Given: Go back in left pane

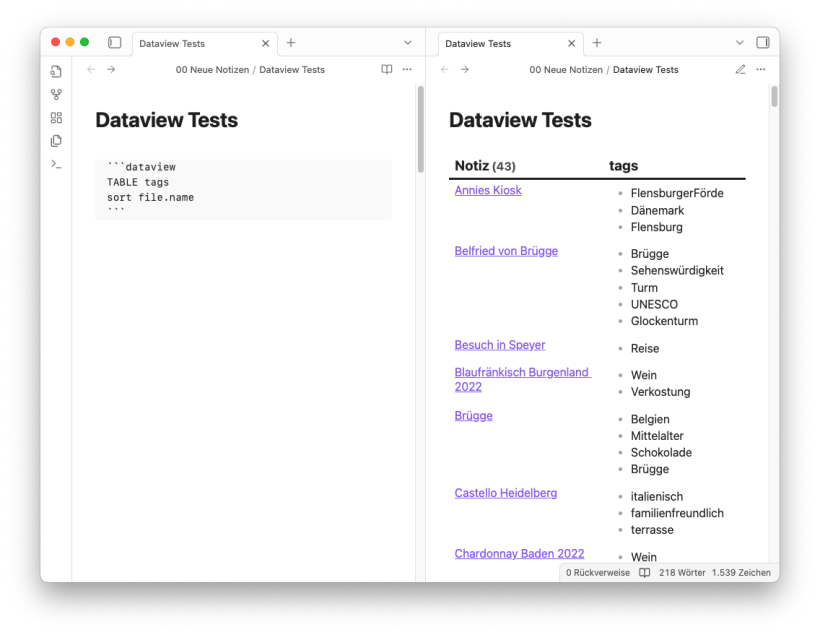Looking at the screenshot, I should tap(91, 70).
